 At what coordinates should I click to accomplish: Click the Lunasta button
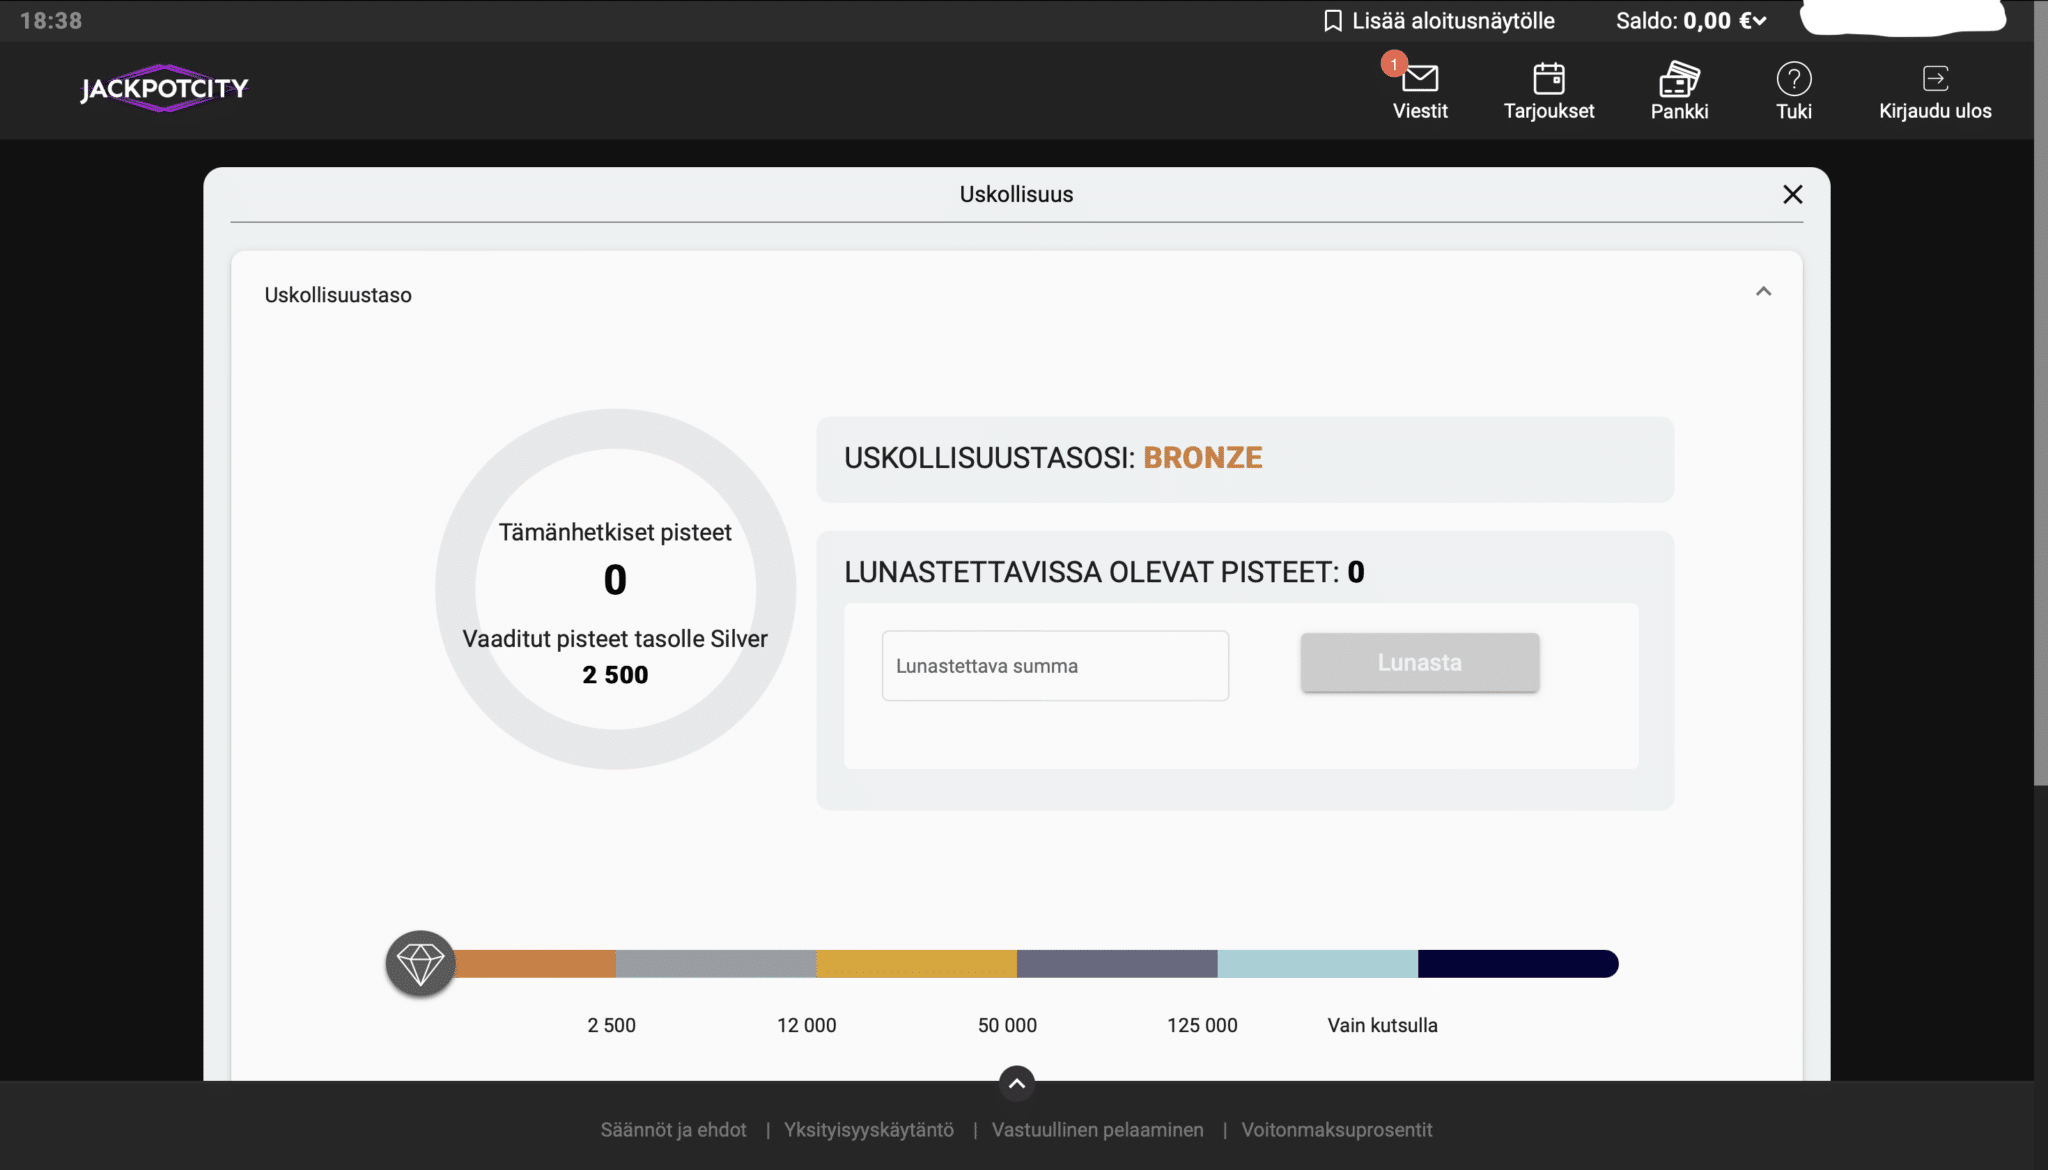1420,662
